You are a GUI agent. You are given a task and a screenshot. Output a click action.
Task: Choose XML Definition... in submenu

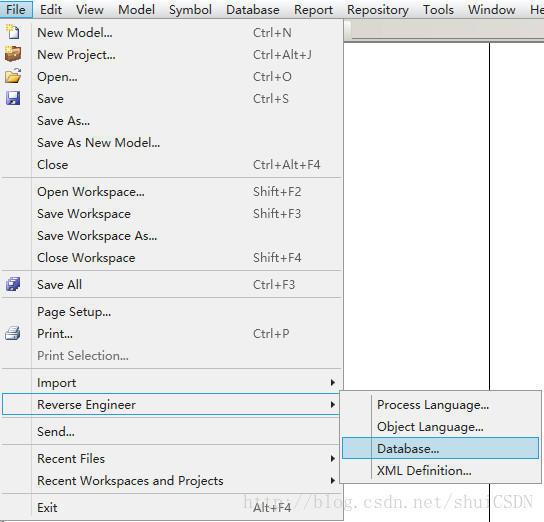(440, 470)
